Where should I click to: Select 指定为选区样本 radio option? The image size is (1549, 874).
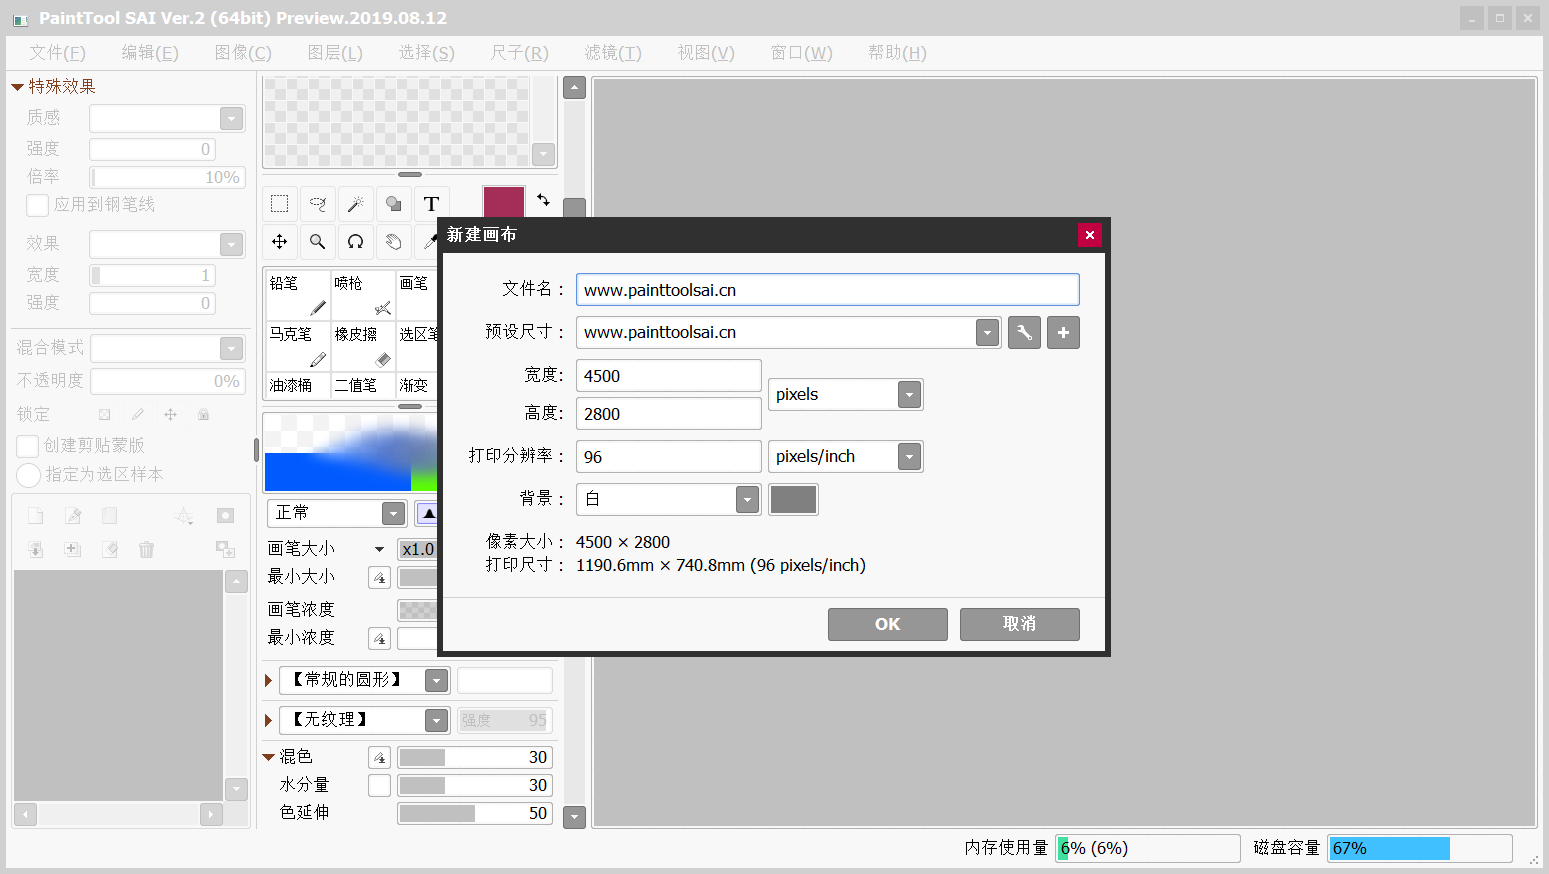coord(28,475)
